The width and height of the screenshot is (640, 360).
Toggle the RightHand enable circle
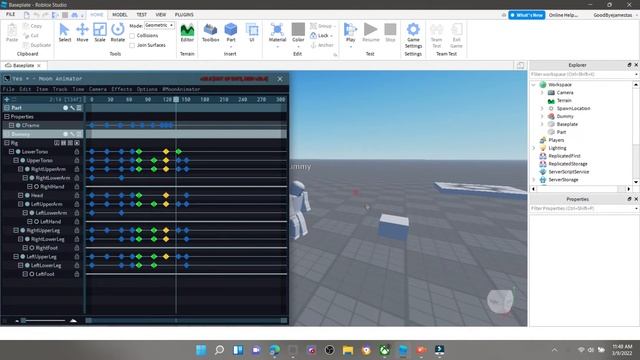(36, 187)
